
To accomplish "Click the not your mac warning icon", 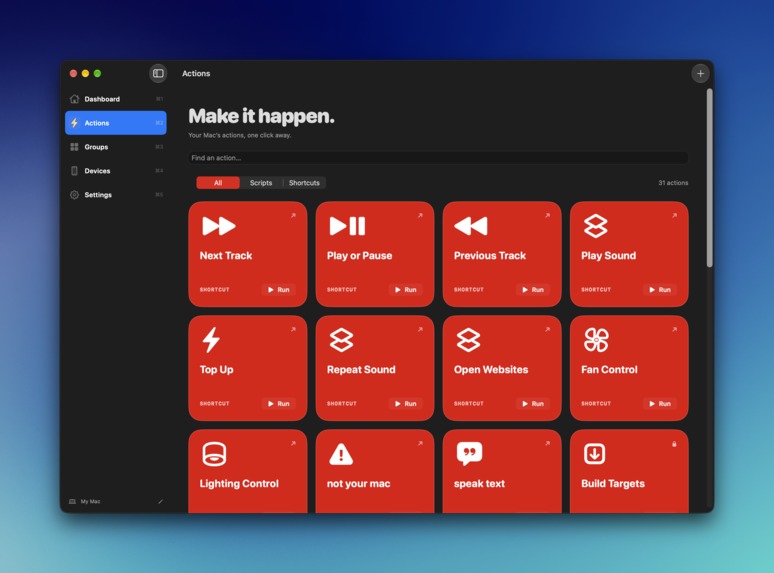I will click(341, 454).
